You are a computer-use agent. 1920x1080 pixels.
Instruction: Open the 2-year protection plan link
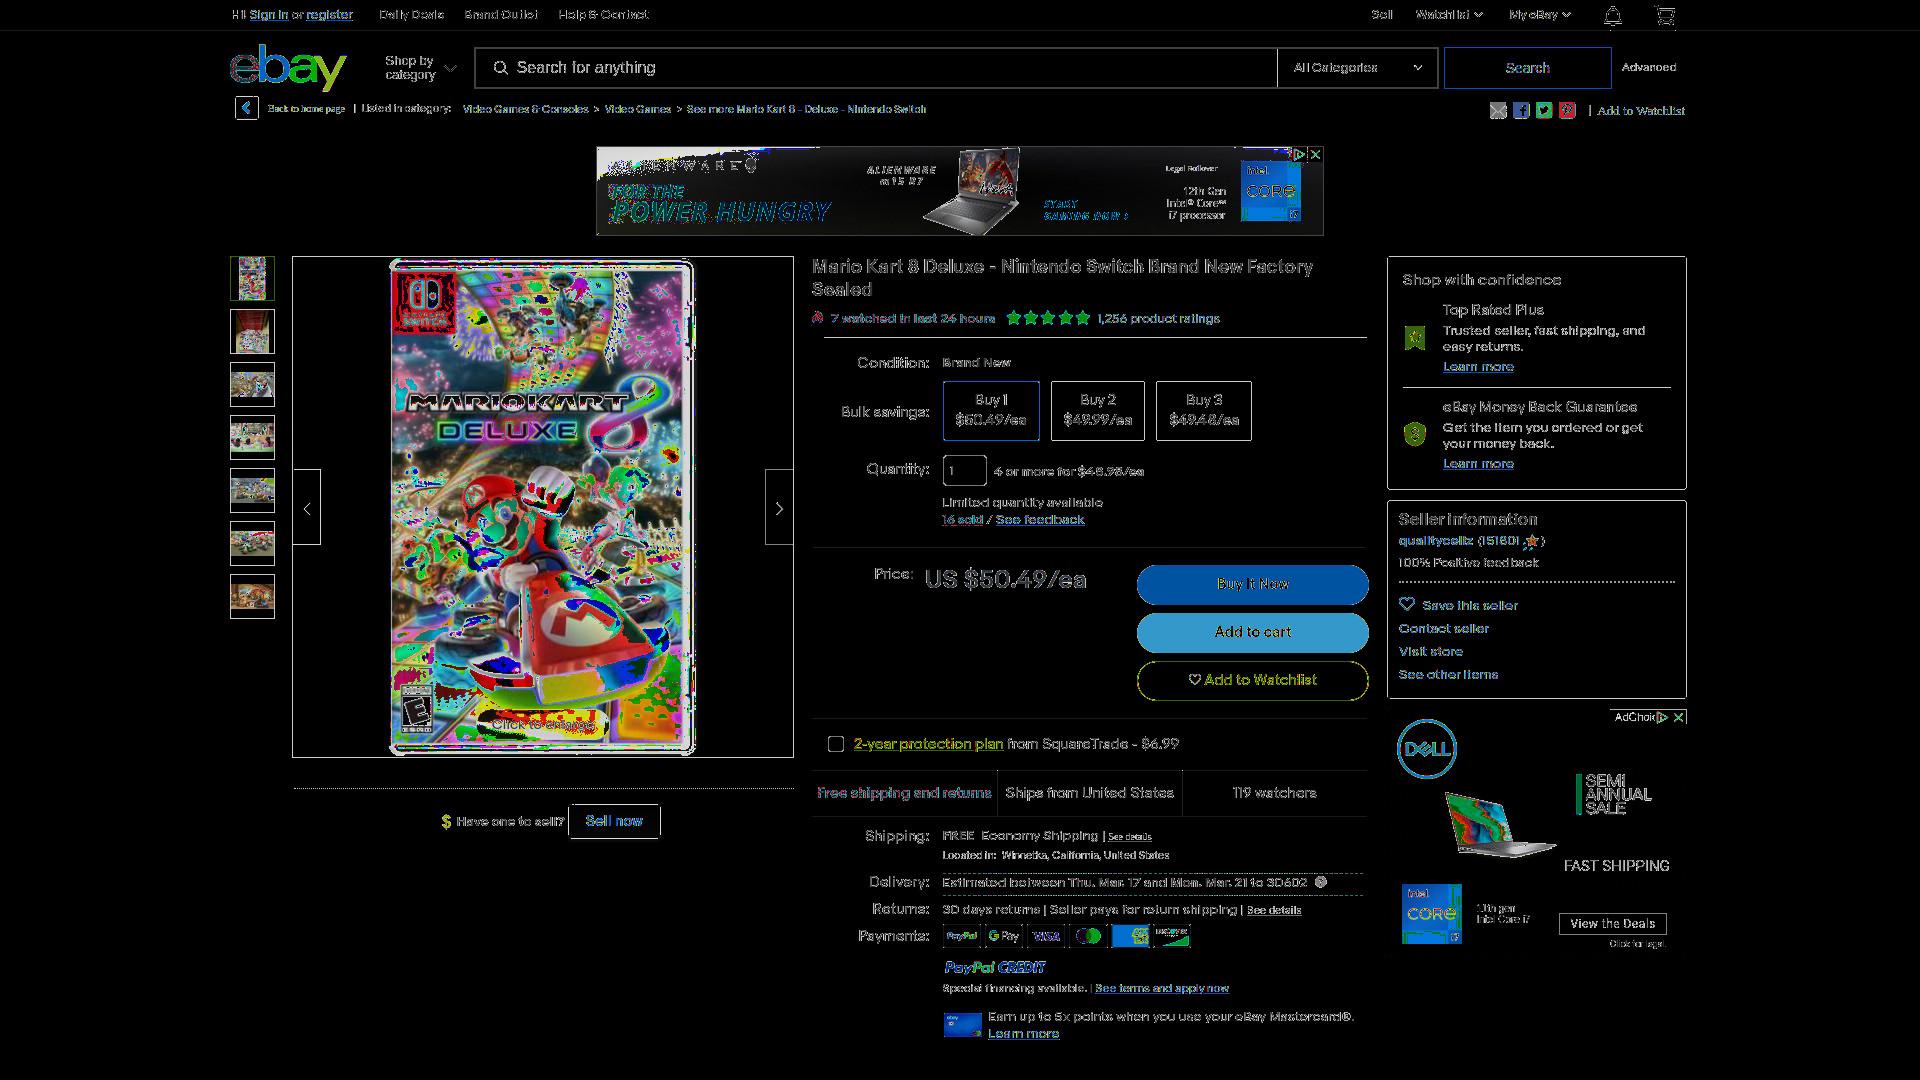(x=928, y=744)
